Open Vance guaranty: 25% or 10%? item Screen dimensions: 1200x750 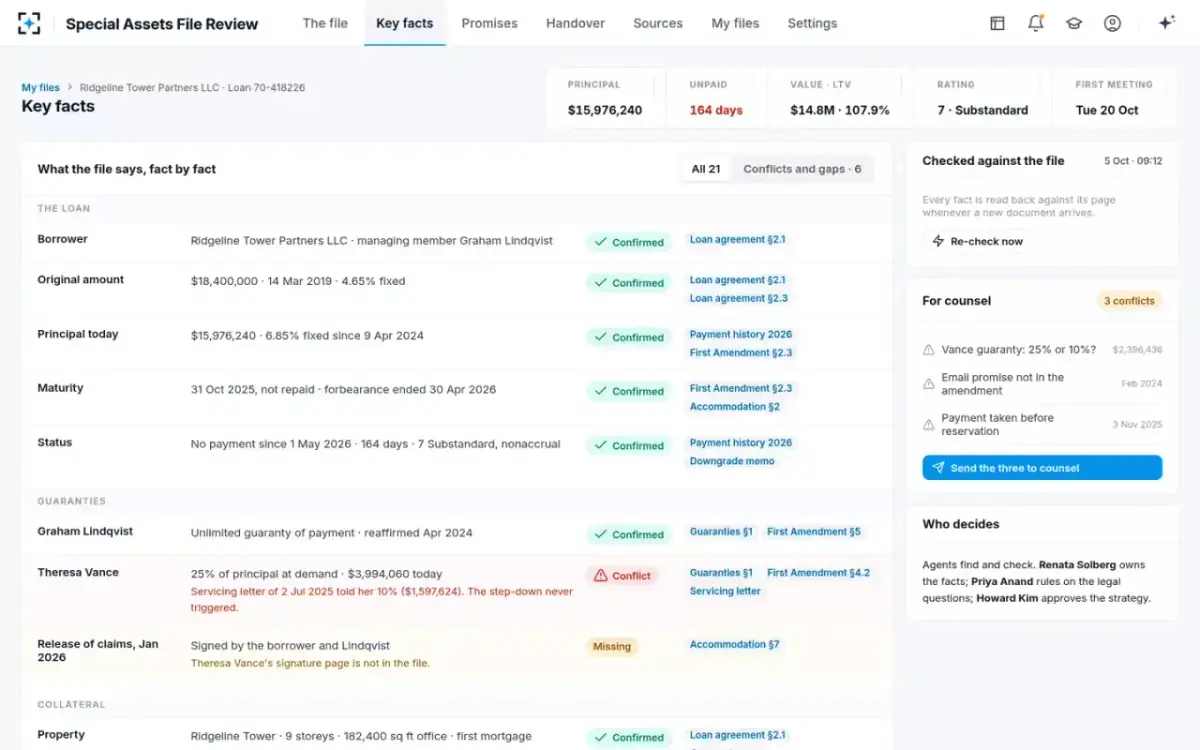1042,350
